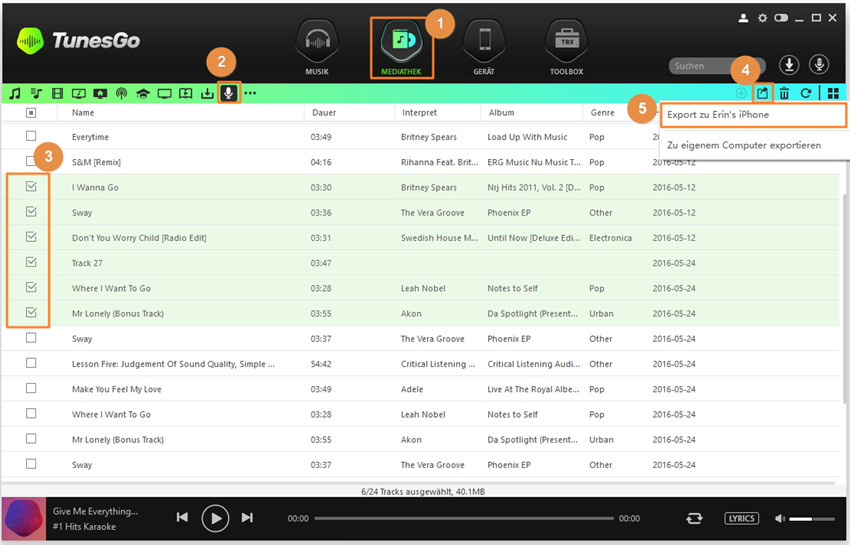The width and height of the screenshot is (850, 545).
Task: Sort by the Genre column header
Action: [603, 113]
